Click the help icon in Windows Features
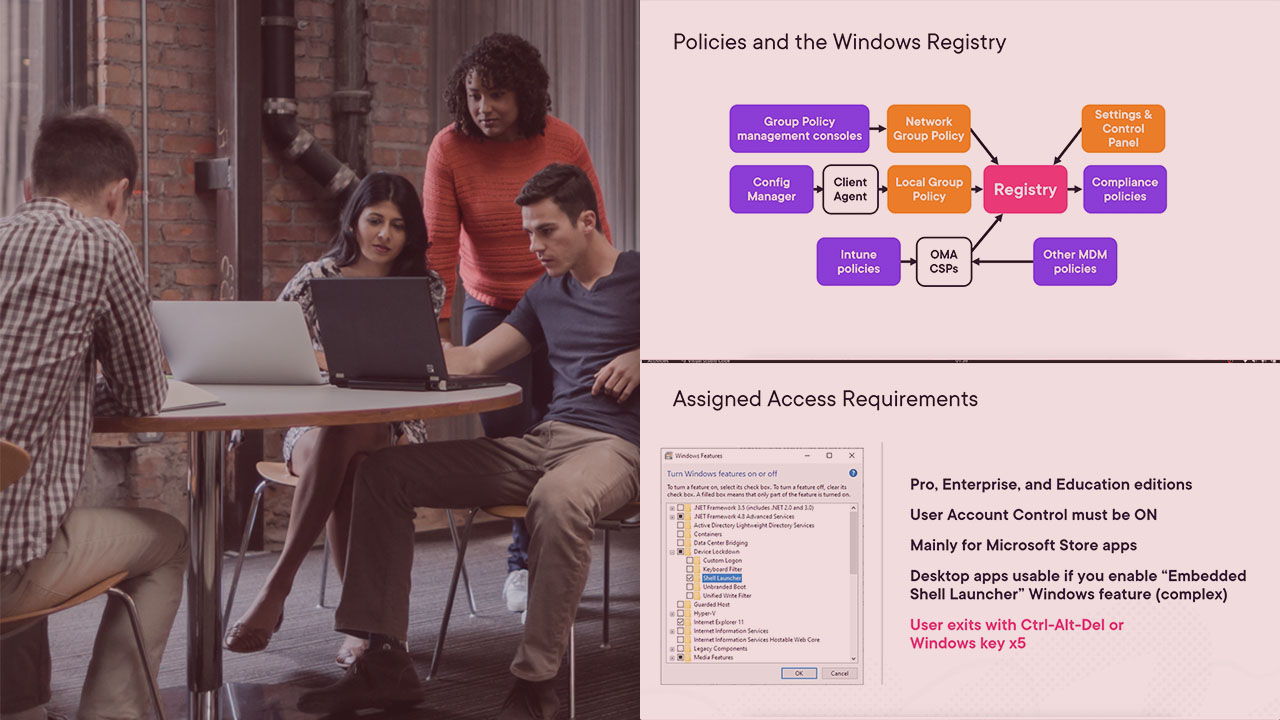 point(853,473)
